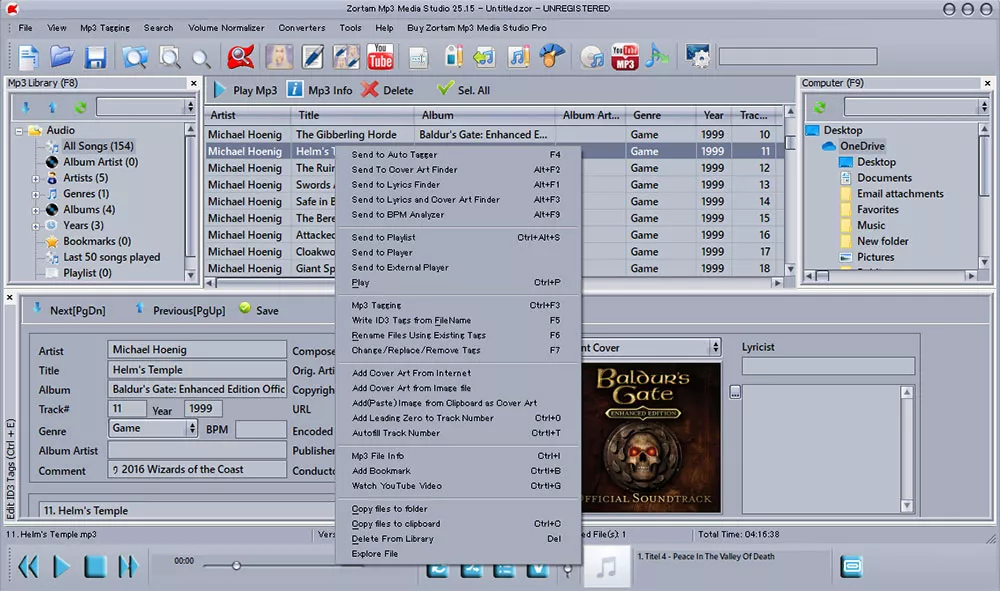Choose Watch YouTube Video from the context menu
This screenshot has width=1000, height=591.
click(458, 486)
